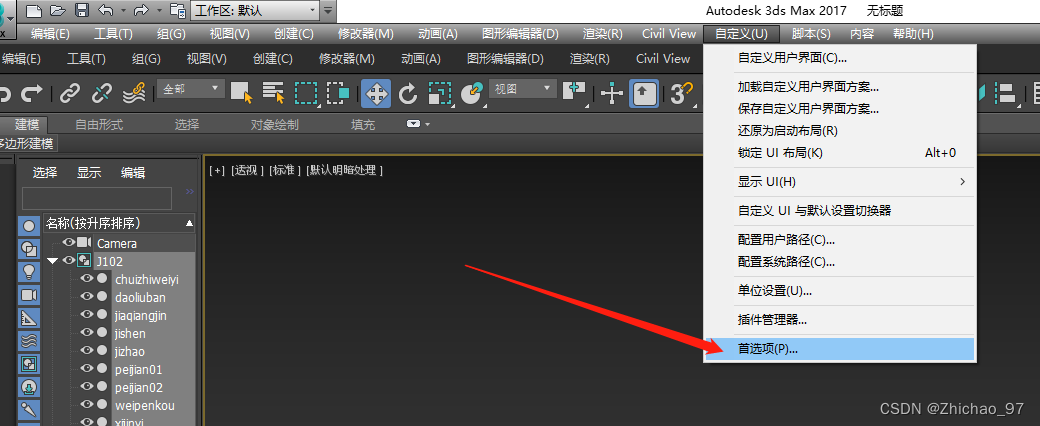The width and height of the screenshot is (1040, 426).
Task: Open the 全部 selection filter dropdown
Action: (x=191, y=88)
